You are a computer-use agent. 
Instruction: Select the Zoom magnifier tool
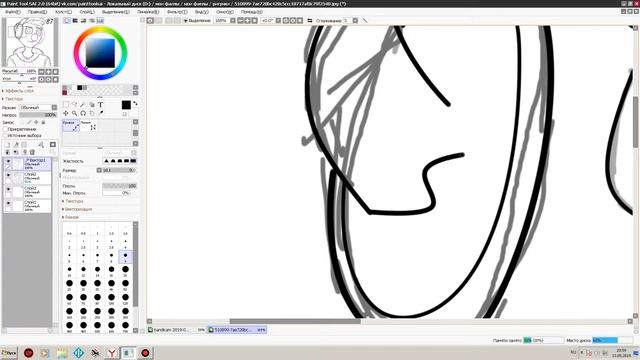point(74,113)
